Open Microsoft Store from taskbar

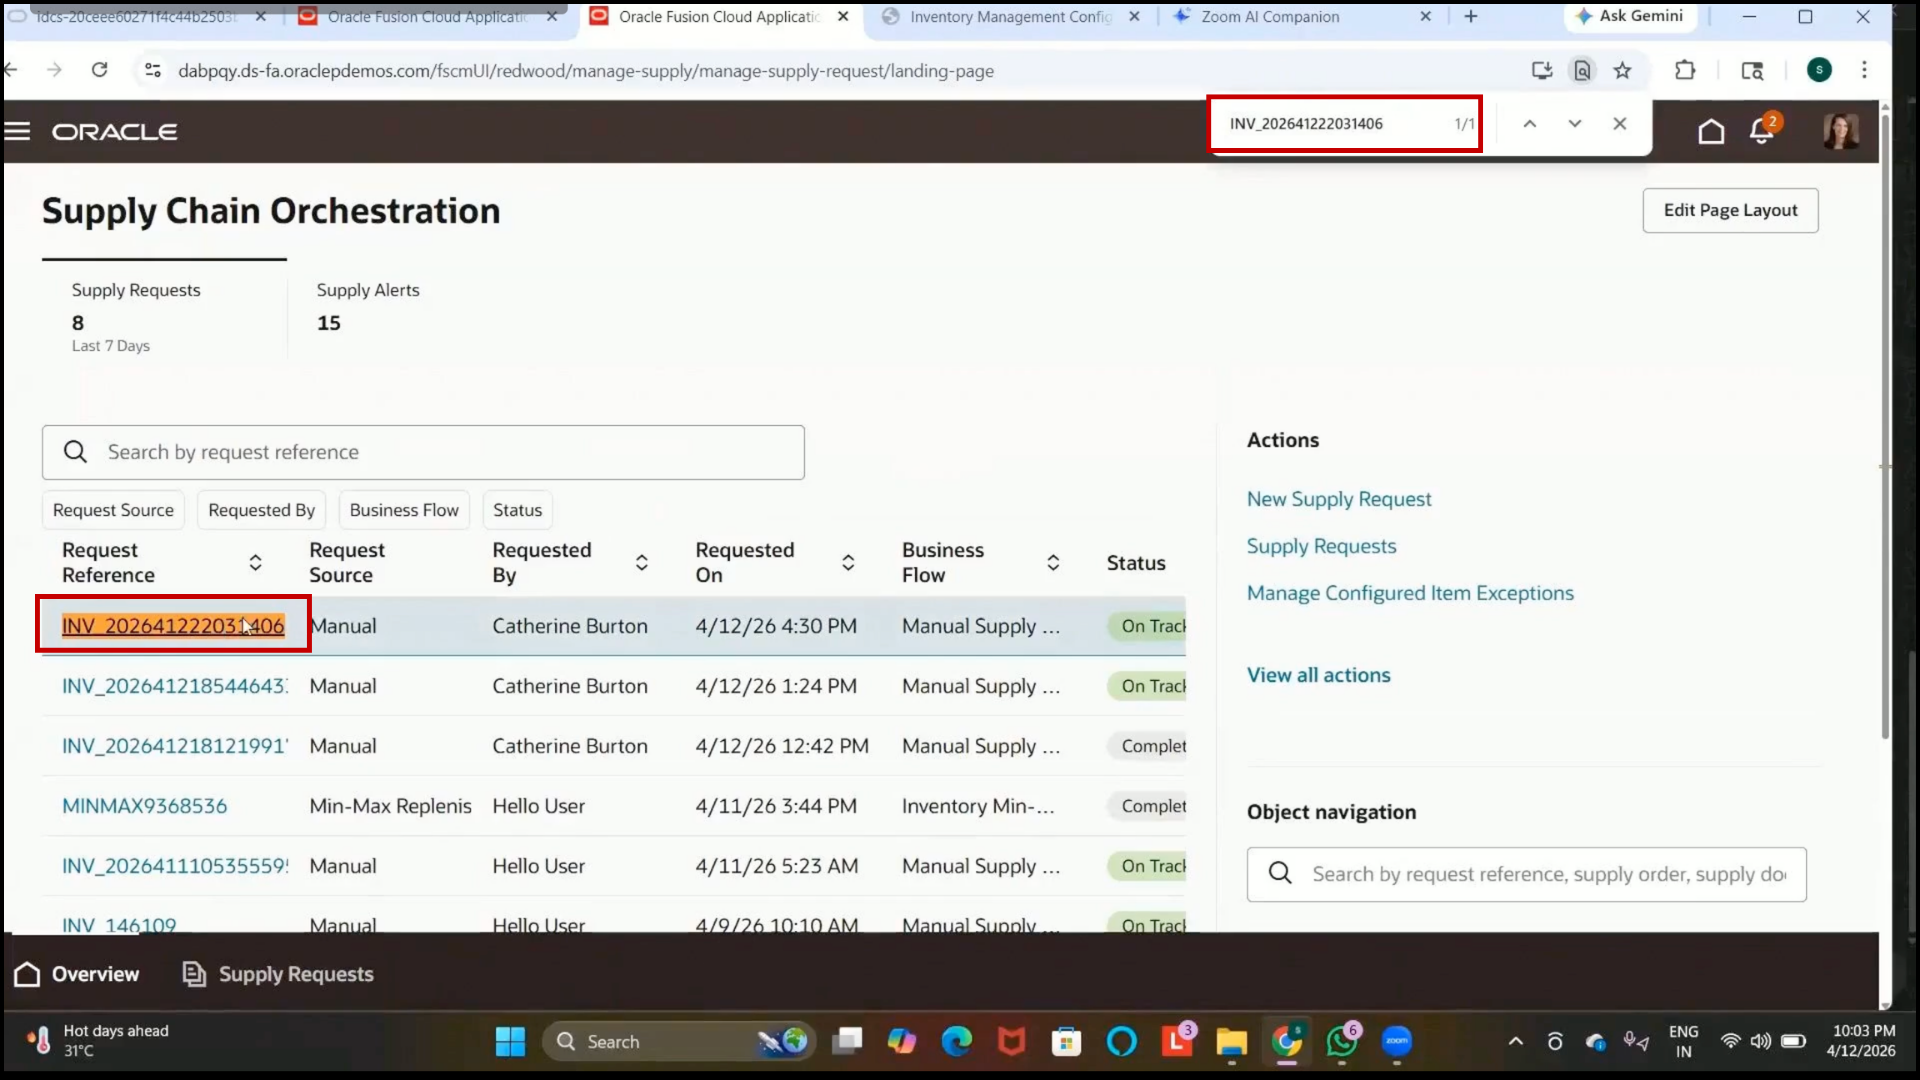tap(1066, 1042)
